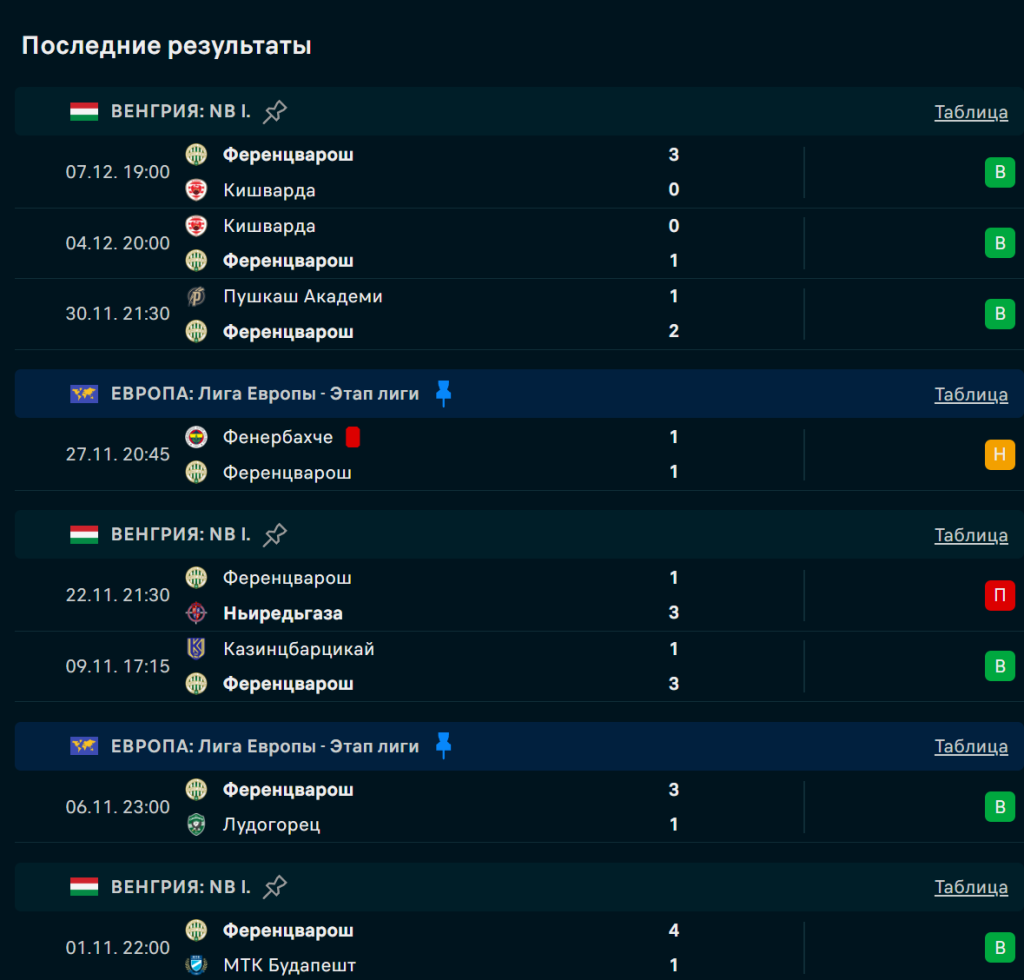The width and height of the screenshot is (1024, 980).
Task: Click the orange Н draw badge
Action: [x=999, y=454]
